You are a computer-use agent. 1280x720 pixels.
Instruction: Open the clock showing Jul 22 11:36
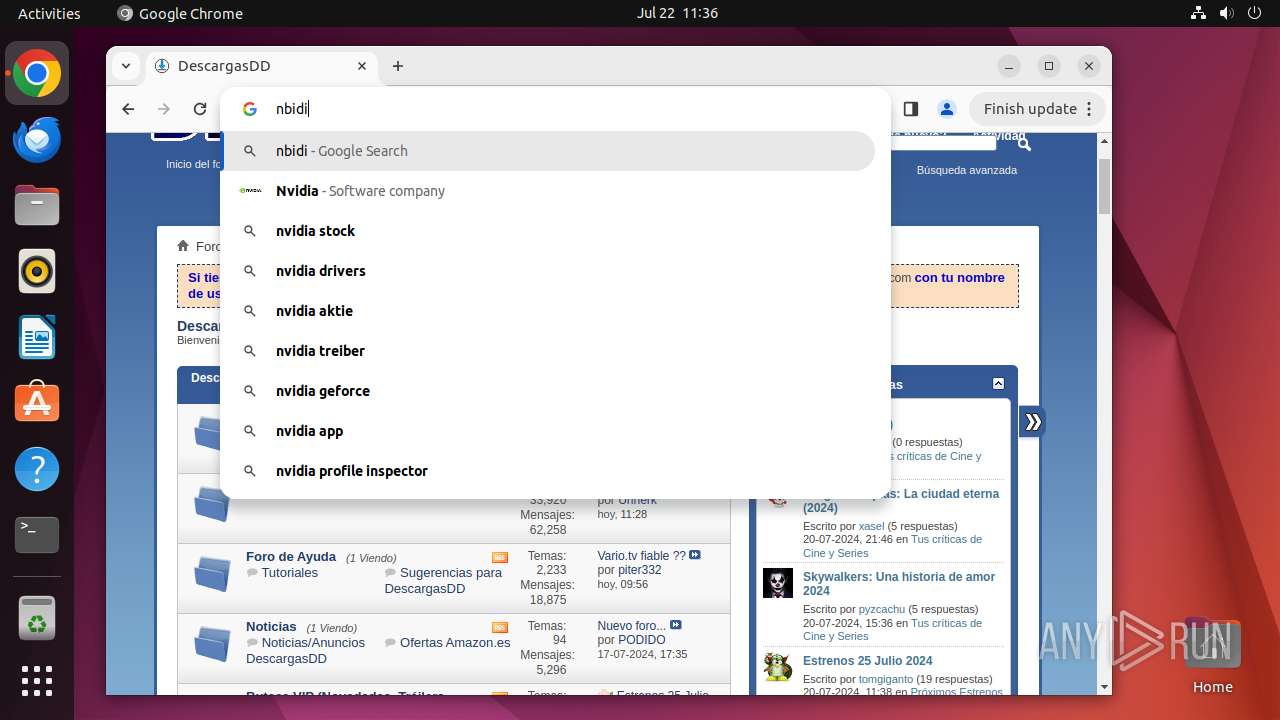(677, 14)
